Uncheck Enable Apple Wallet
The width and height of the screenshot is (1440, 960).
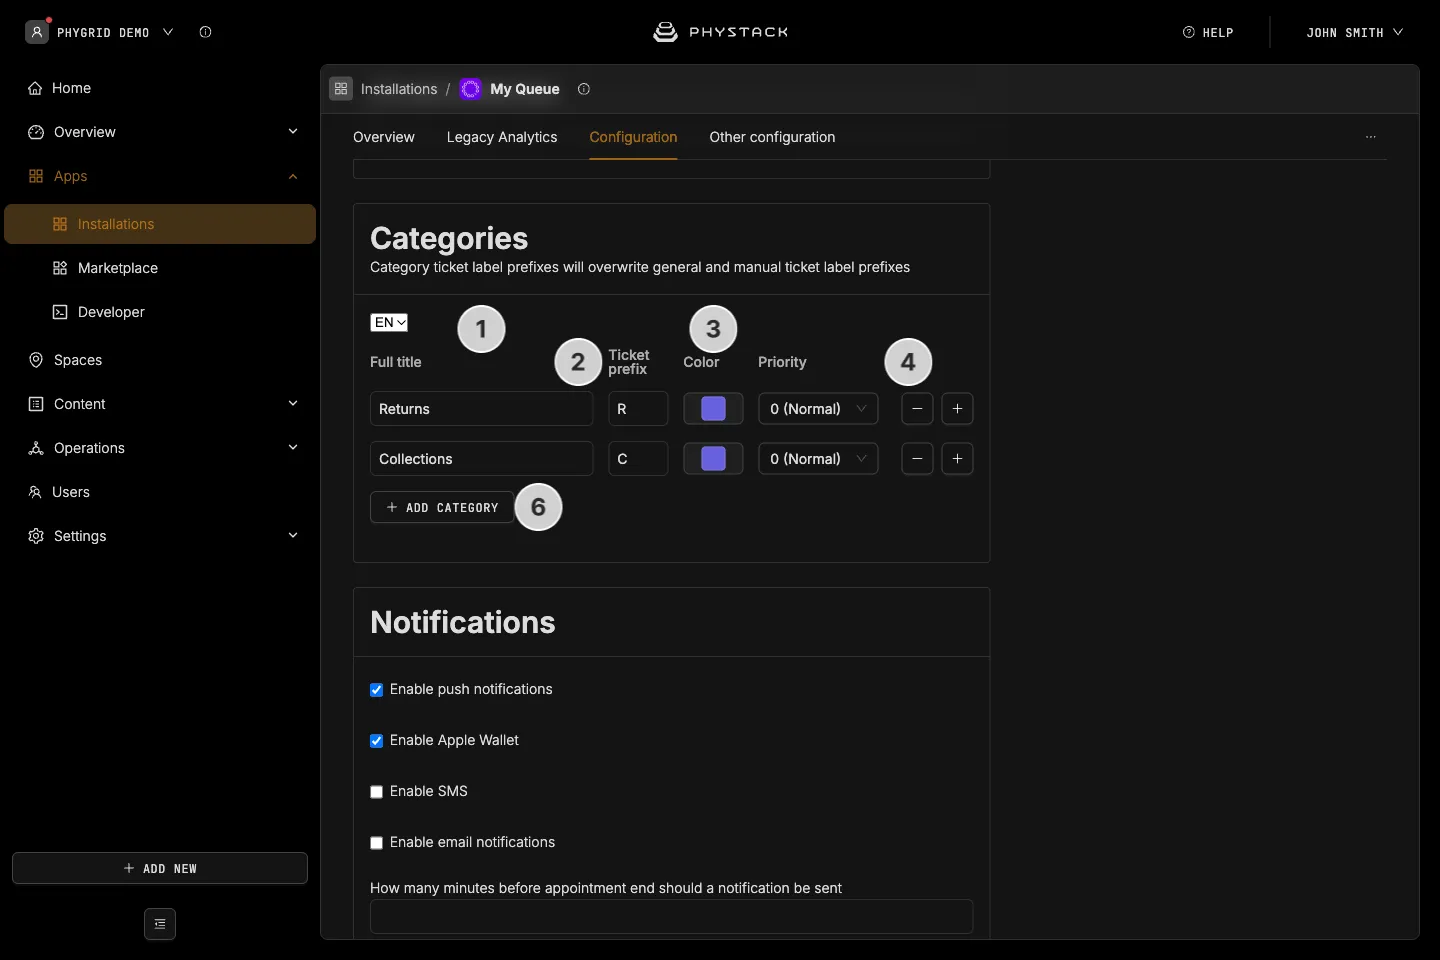pyautogui.click(x=377, y=741)
